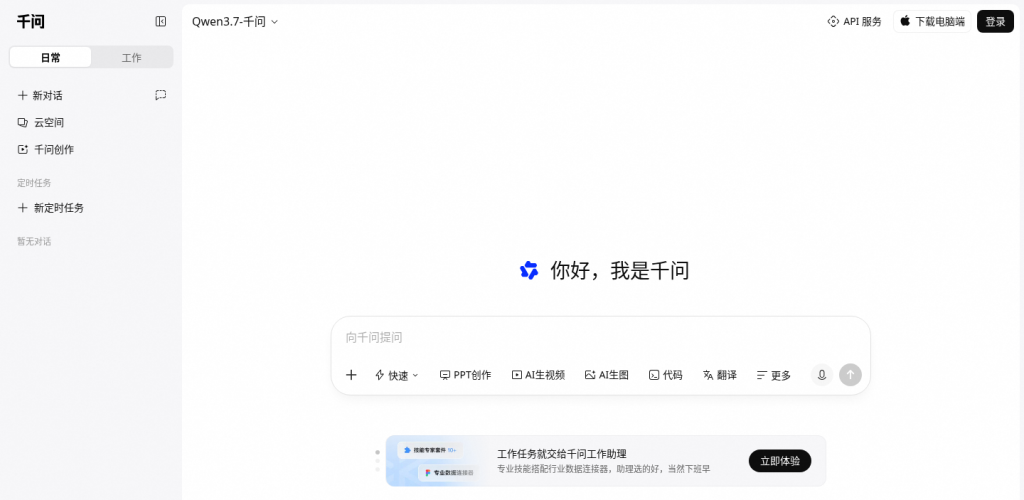
Task: Open the 更多 more tools menu
Action: pyautogui.click(x=774, y=375)
